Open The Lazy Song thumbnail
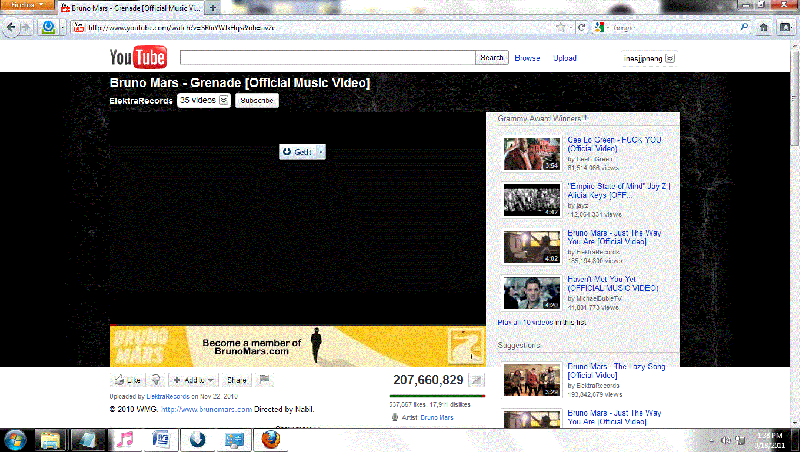This screenshot has width=800, height=452. [x=532, y=380]
